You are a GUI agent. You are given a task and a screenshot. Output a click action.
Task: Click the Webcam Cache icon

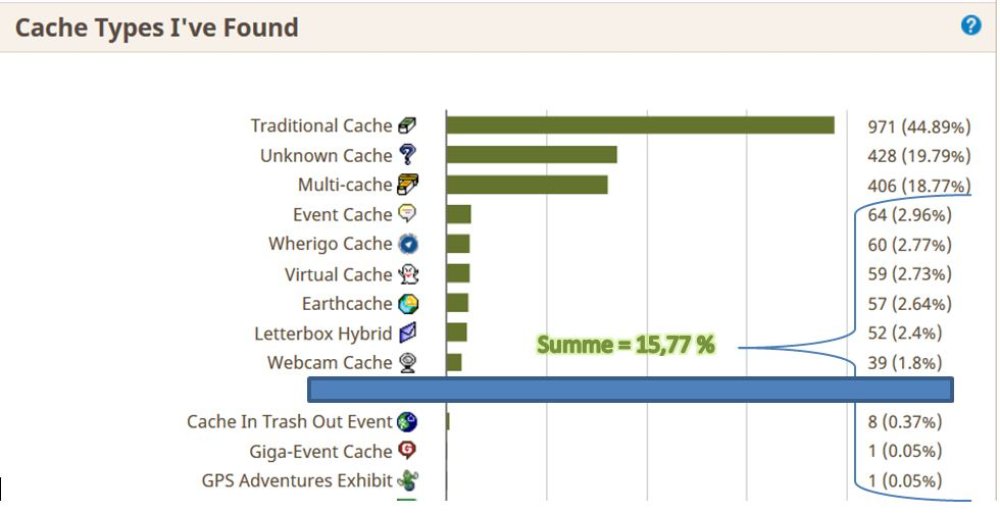click(x=407, y=363)
